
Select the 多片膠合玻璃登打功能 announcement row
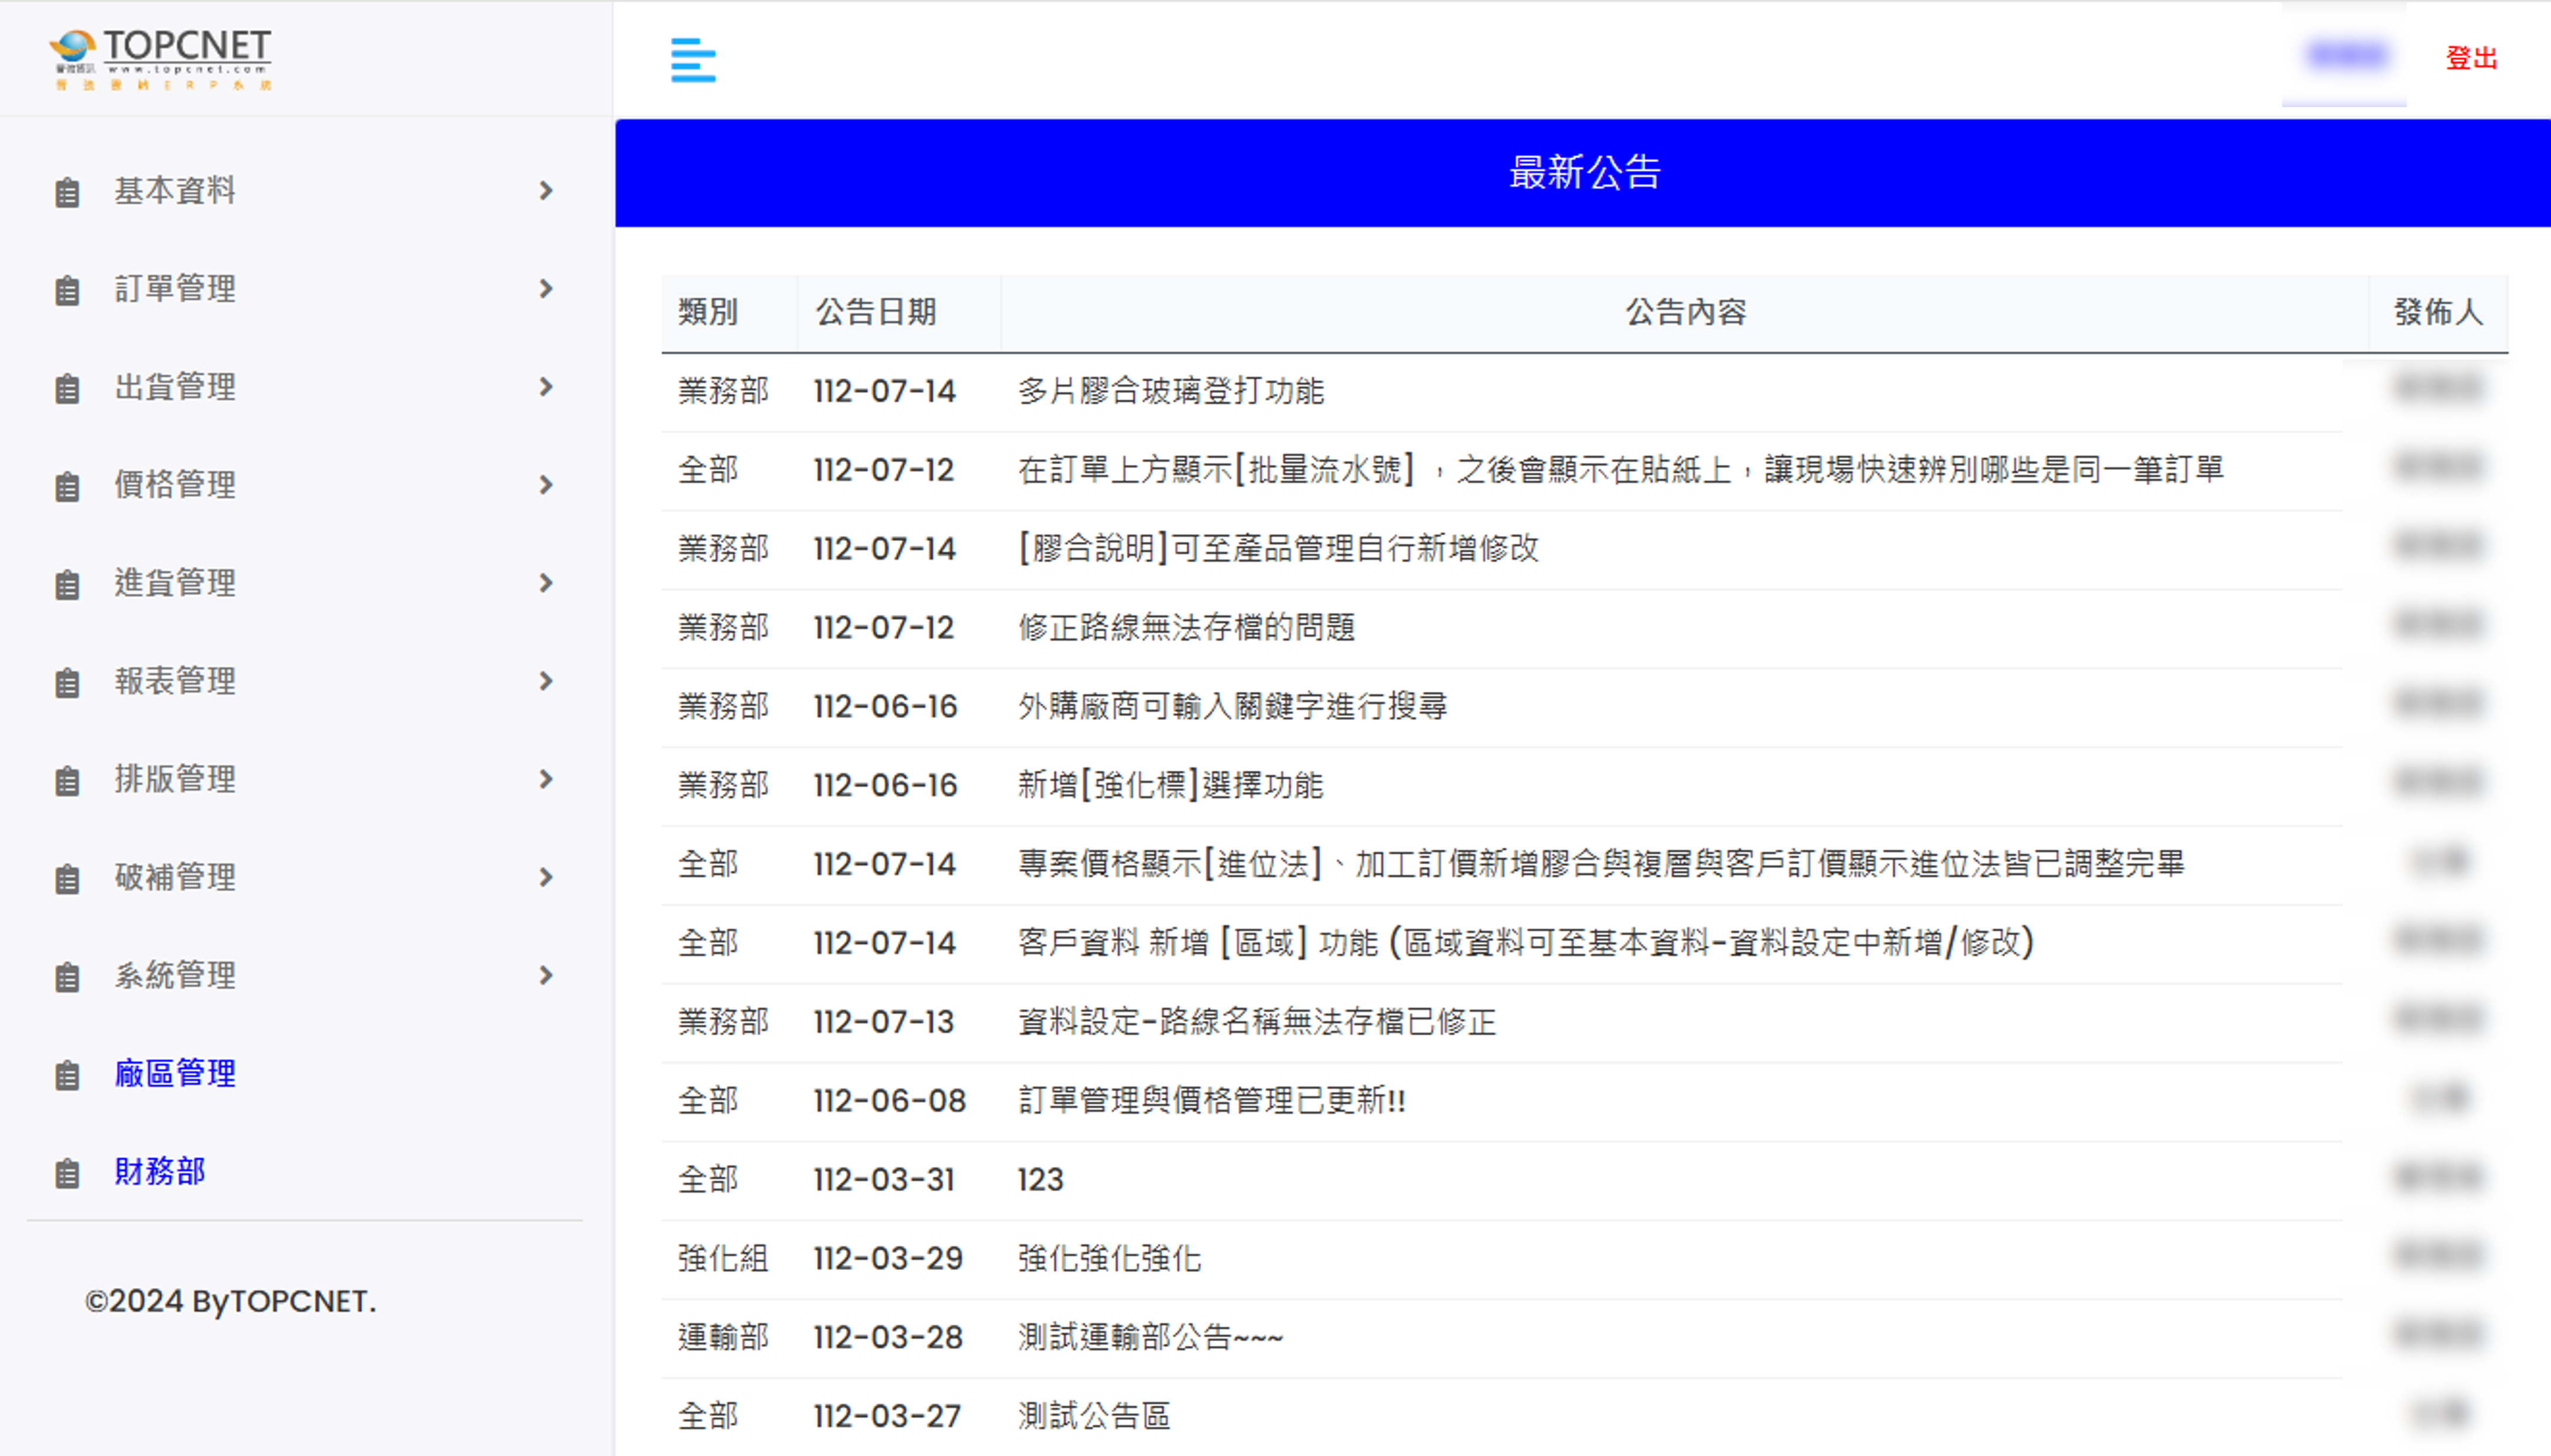(1170, 391)
